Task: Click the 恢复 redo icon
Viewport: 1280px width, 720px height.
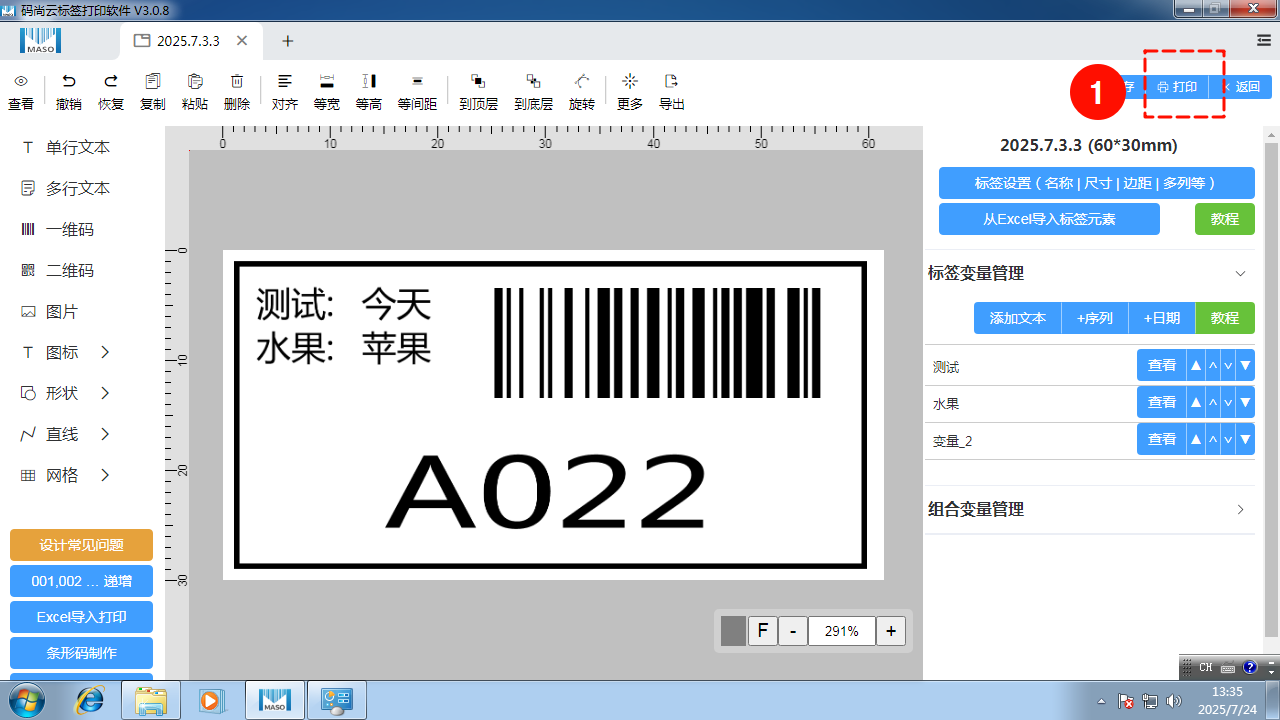Action: click(111, 81)
